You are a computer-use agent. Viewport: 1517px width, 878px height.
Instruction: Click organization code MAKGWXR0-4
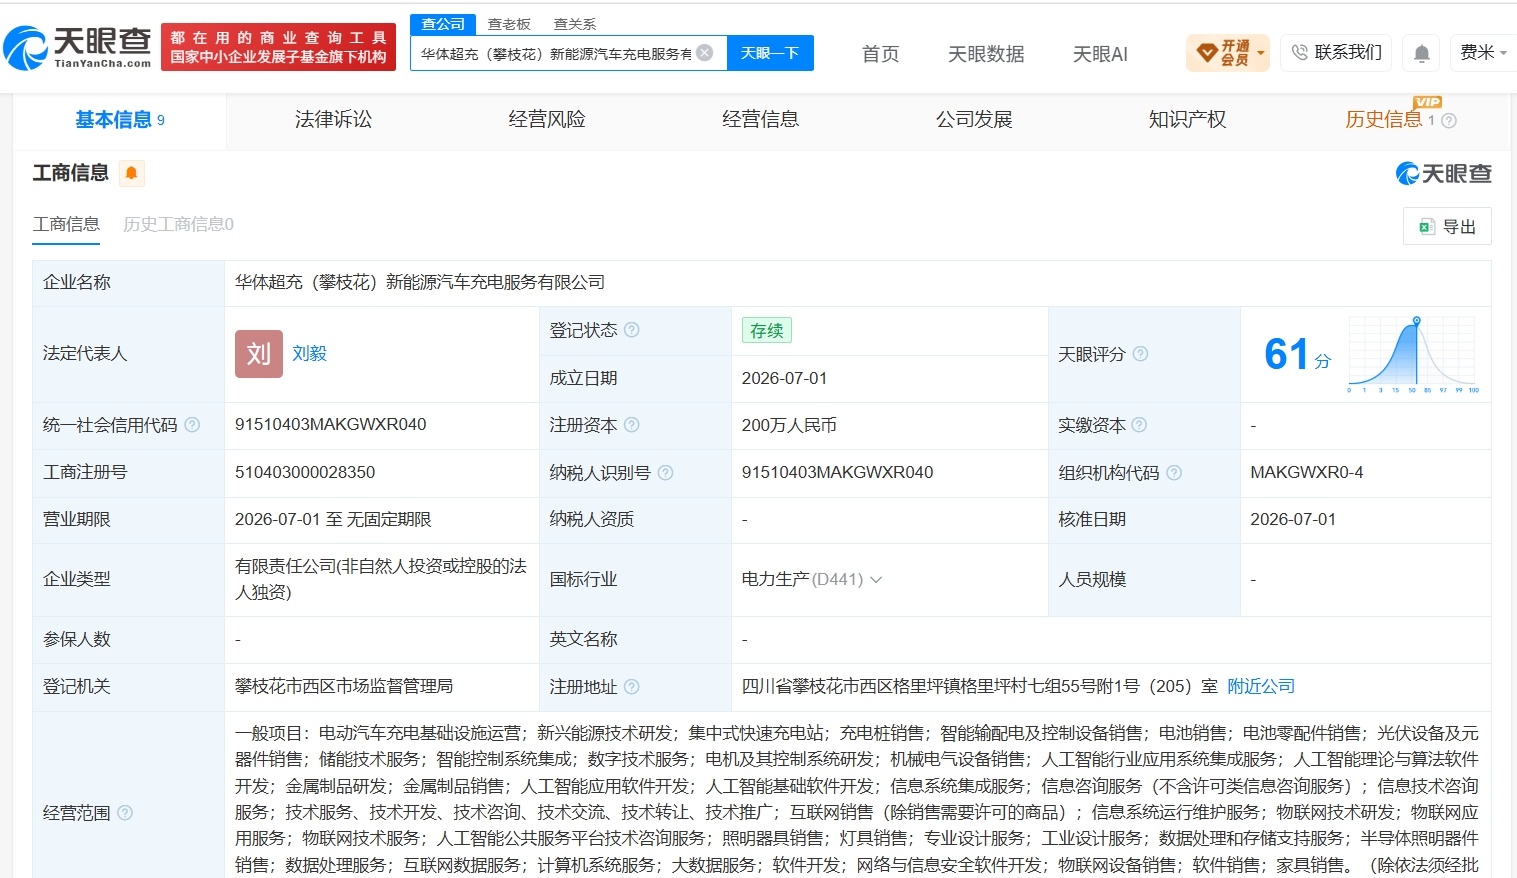tap(1306, 472)
